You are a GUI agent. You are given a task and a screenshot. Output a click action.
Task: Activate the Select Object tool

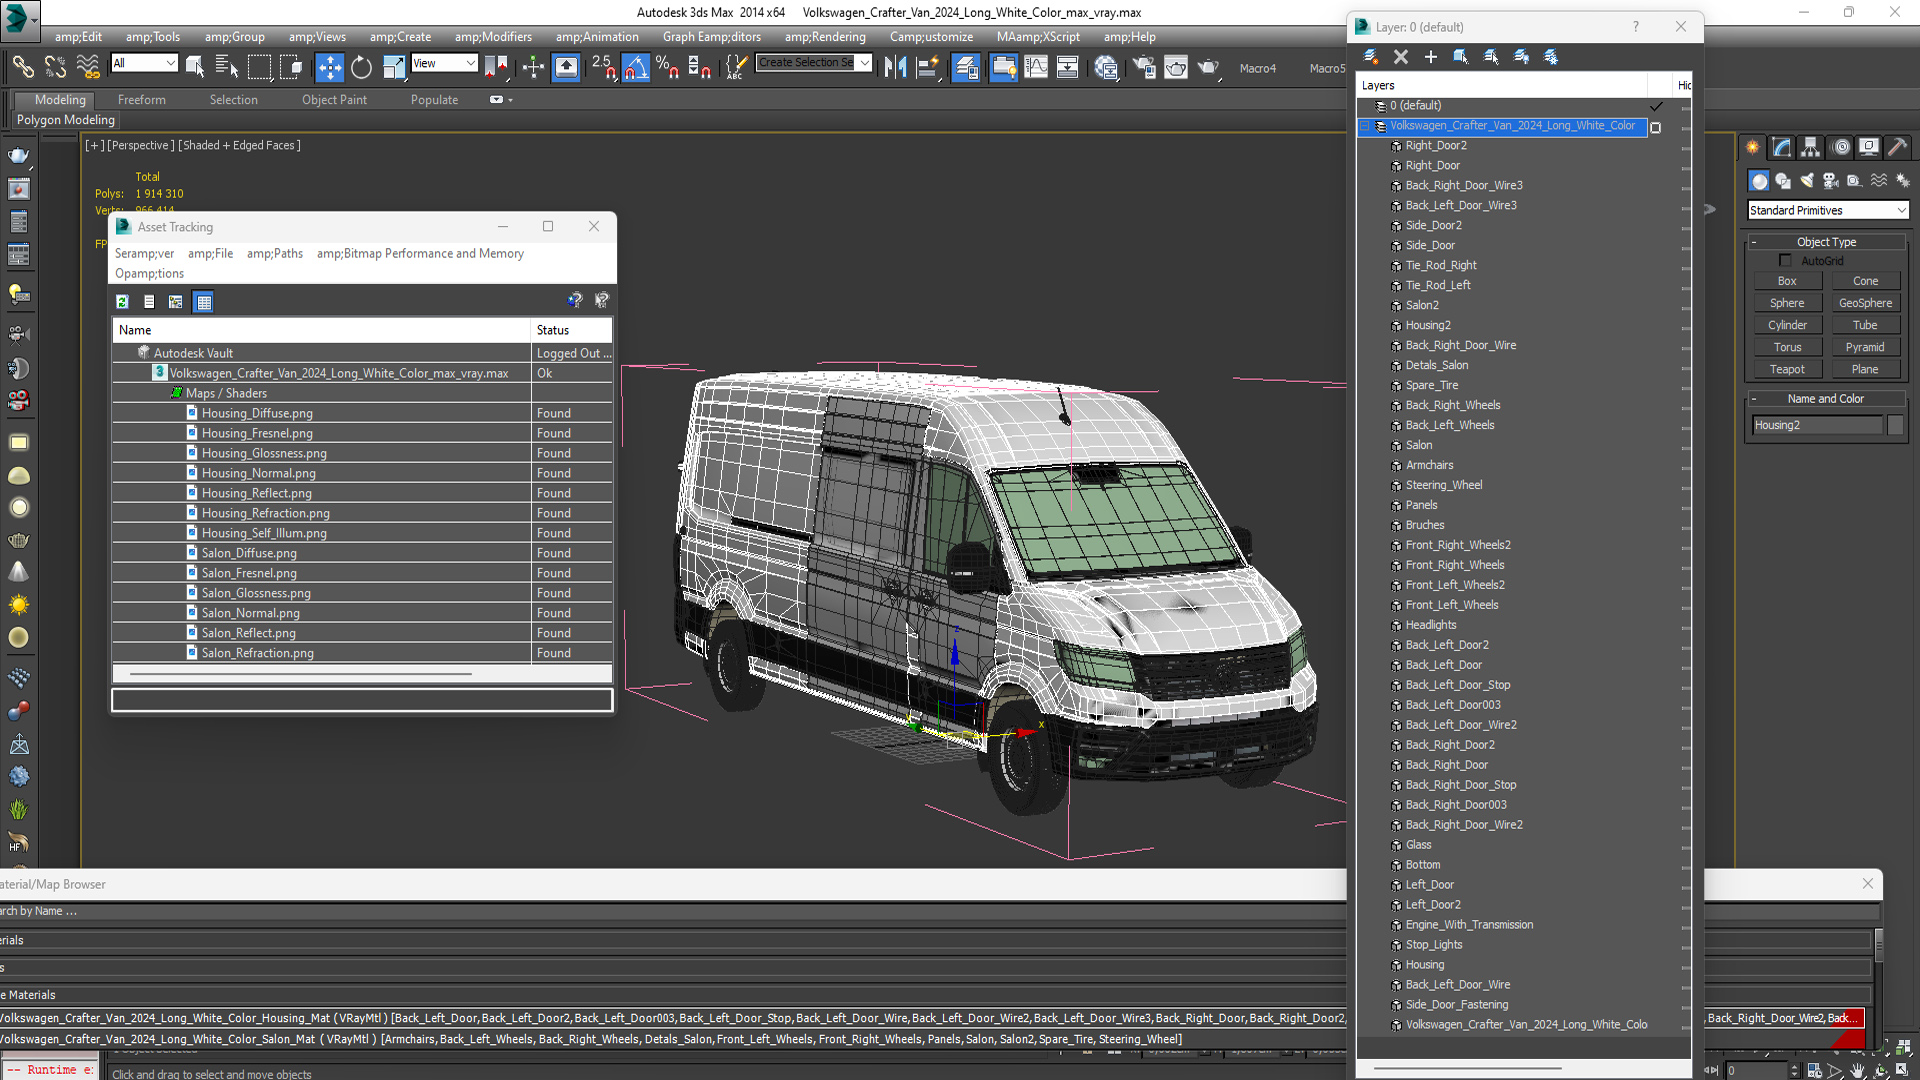tap(195, 66)
